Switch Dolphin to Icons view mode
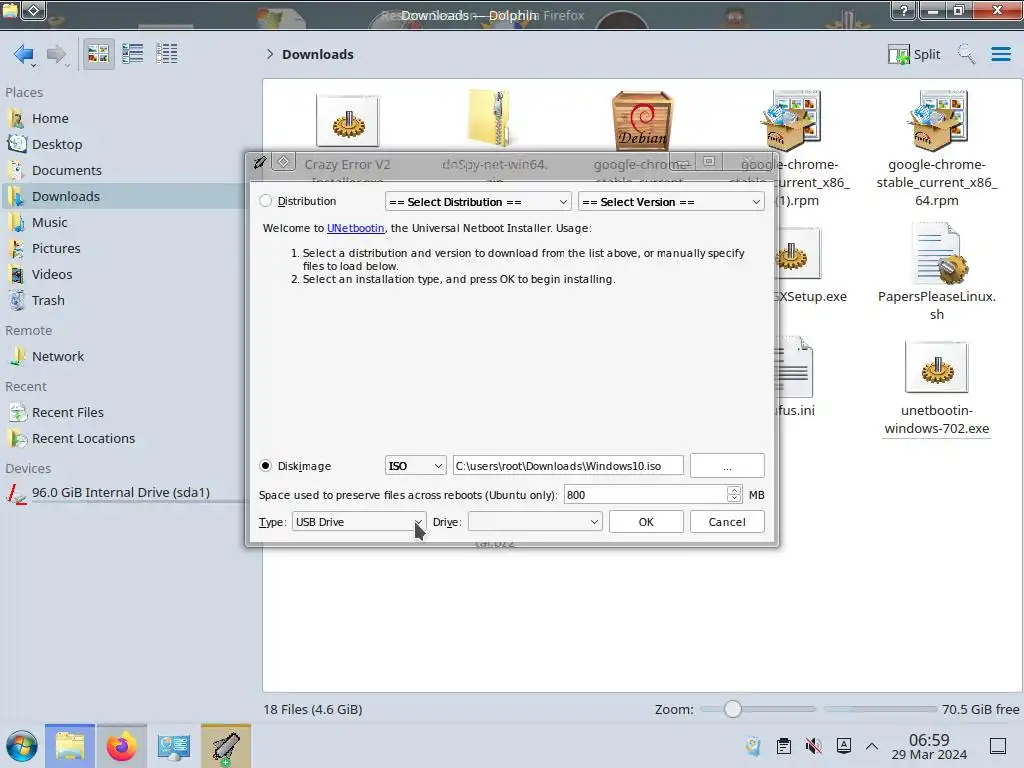Screen dimensions: 1024x768 point(98,54)
